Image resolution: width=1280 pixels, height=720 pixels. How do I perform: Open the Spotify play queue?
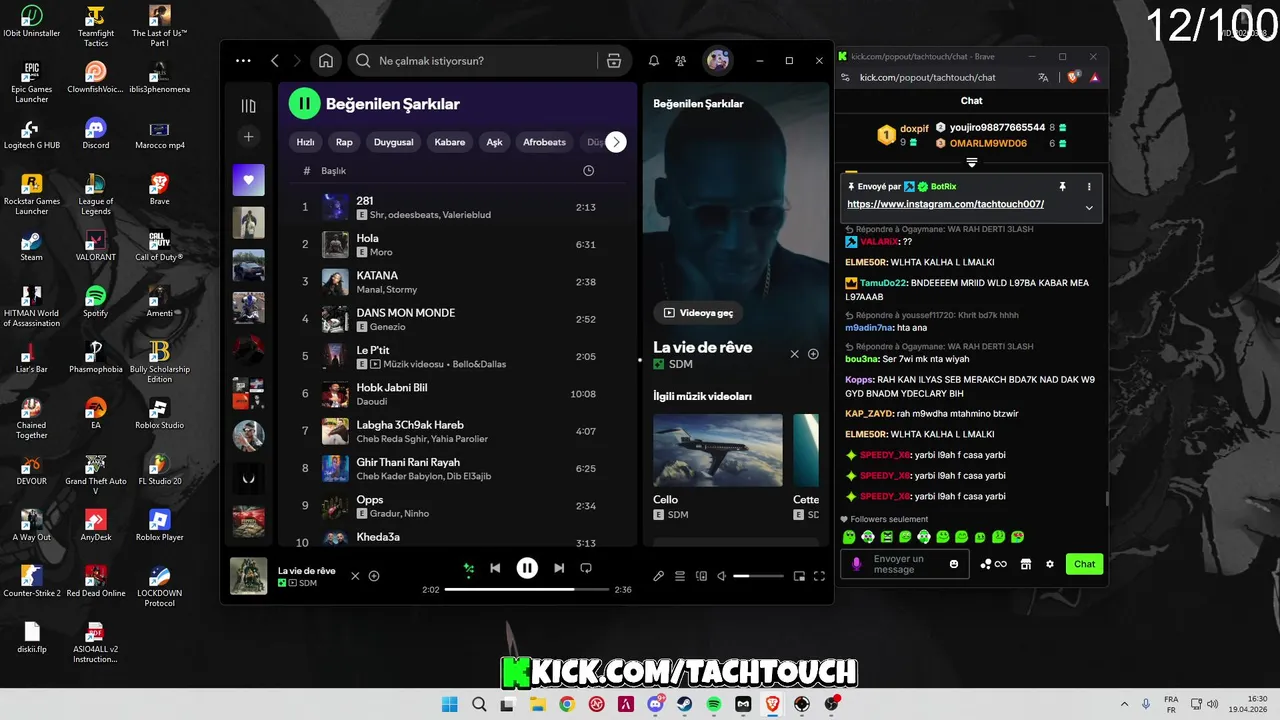coord(680,576)
